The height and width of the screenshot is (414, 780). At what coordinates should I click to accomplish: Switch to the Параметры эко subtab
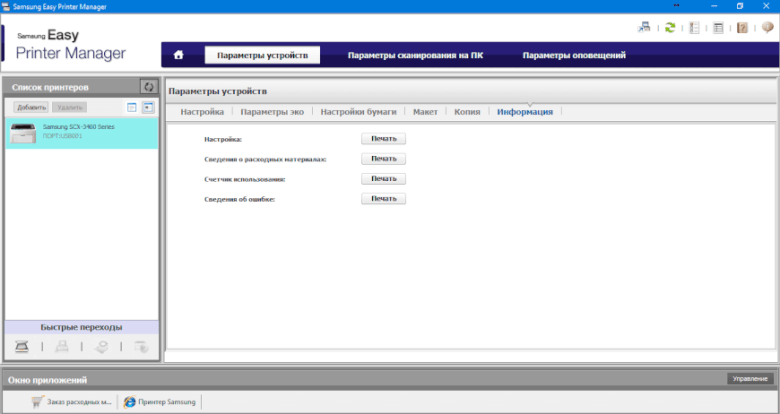coord(271,112)
